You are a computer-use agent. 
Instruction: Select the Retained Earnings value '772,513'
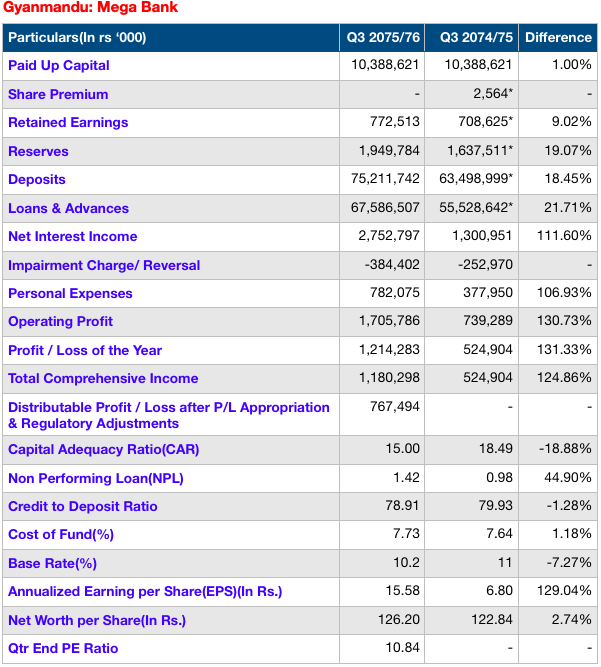tap(394, 122)
